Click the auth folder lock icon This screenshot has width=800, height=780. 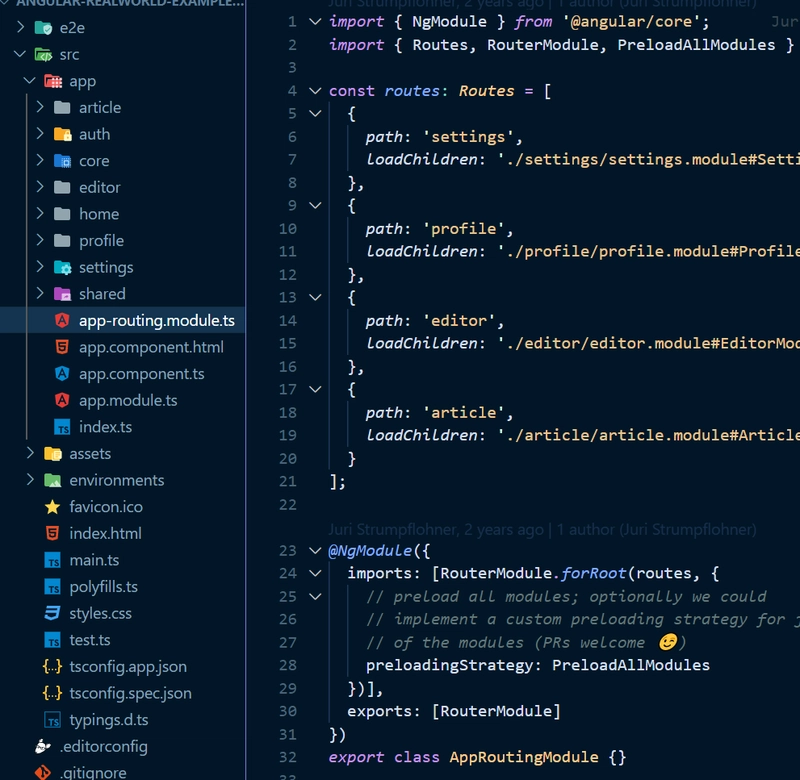click(63, 134)
